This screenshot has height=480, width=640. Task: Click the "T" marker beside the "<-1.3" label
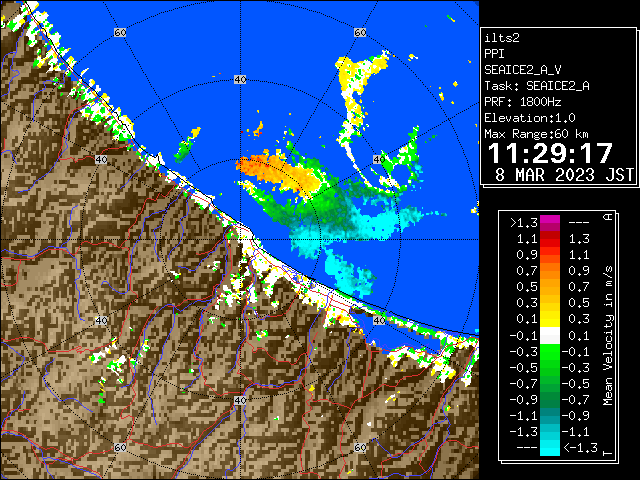point(608,453)
